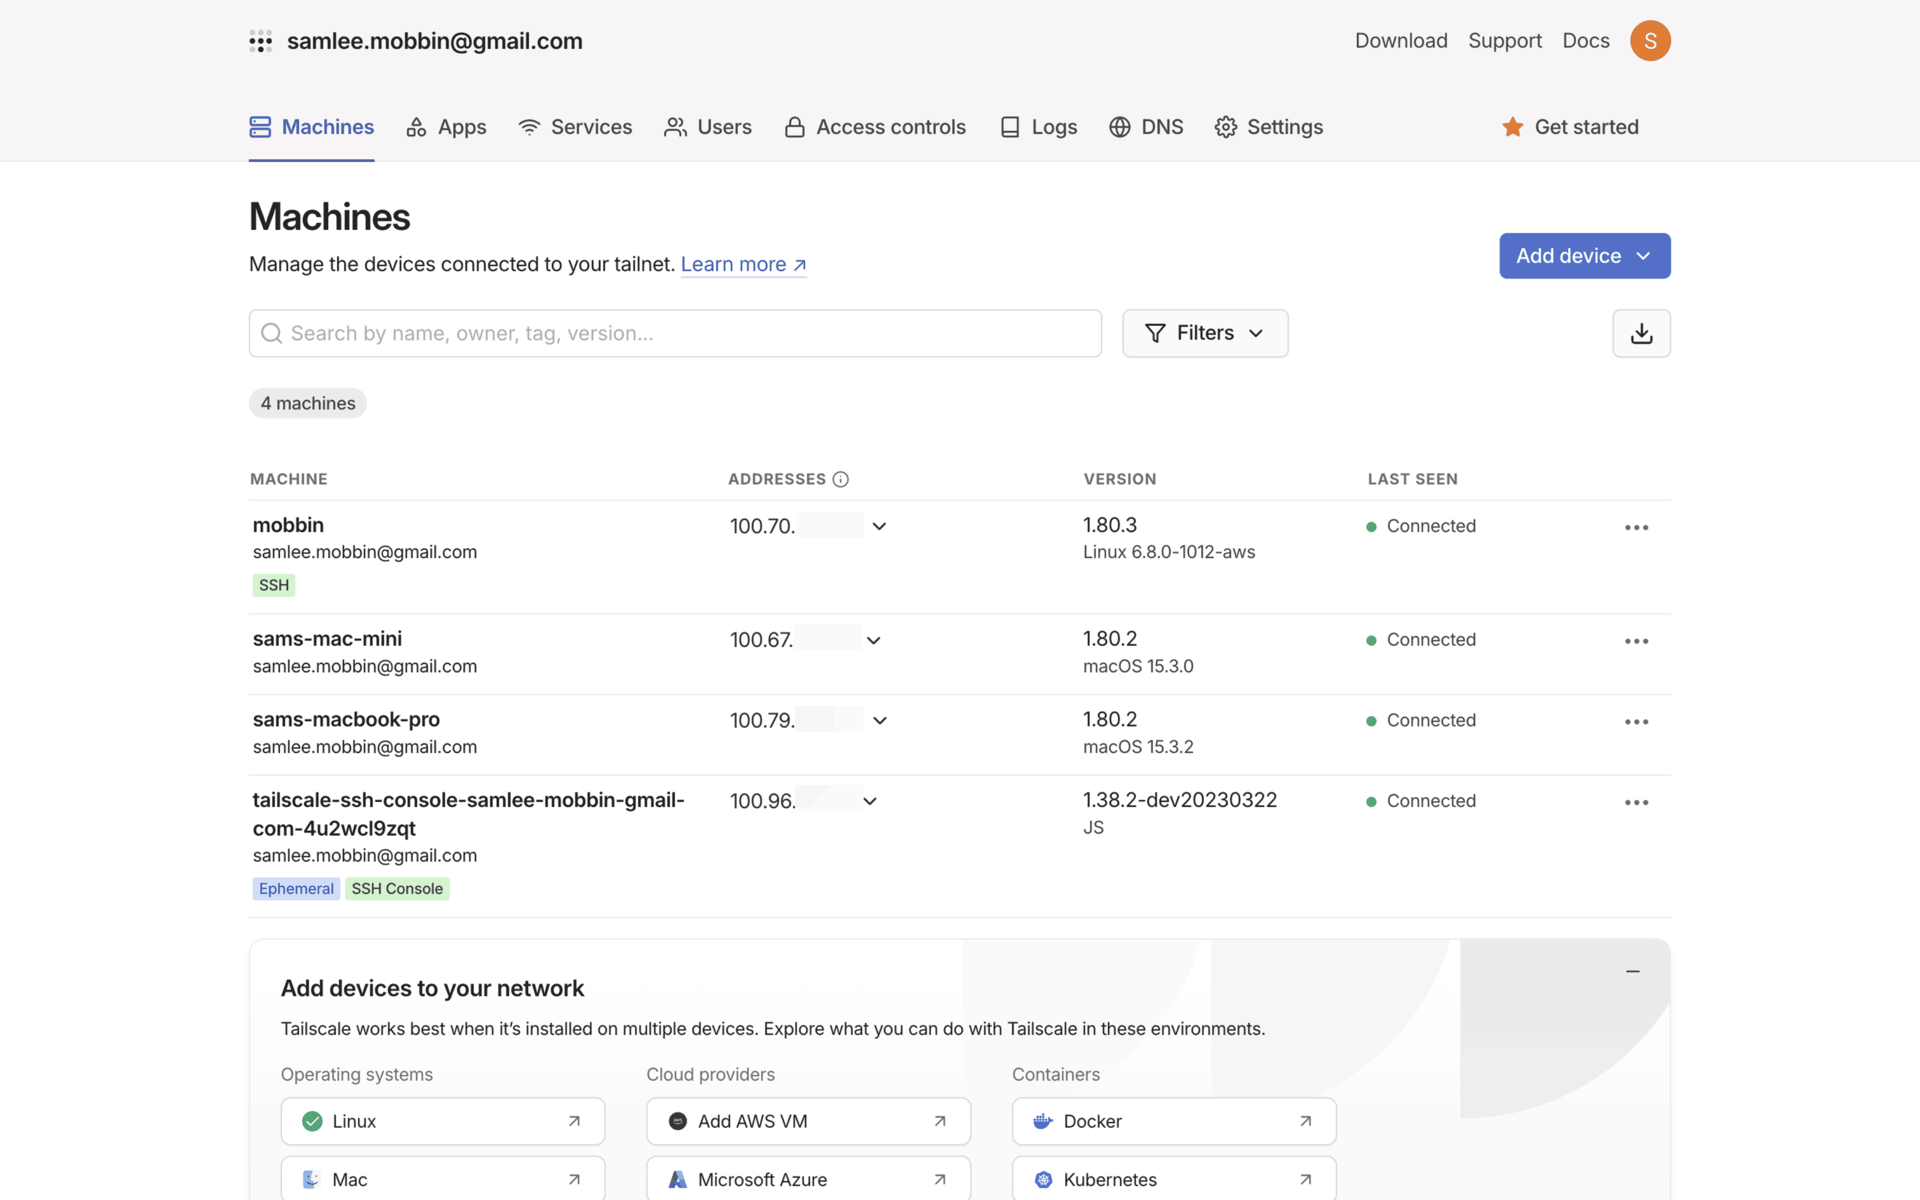Click the download/export machines icon button
The height and width of the screenshot is (1200, 1920).
pos(1641,333)
